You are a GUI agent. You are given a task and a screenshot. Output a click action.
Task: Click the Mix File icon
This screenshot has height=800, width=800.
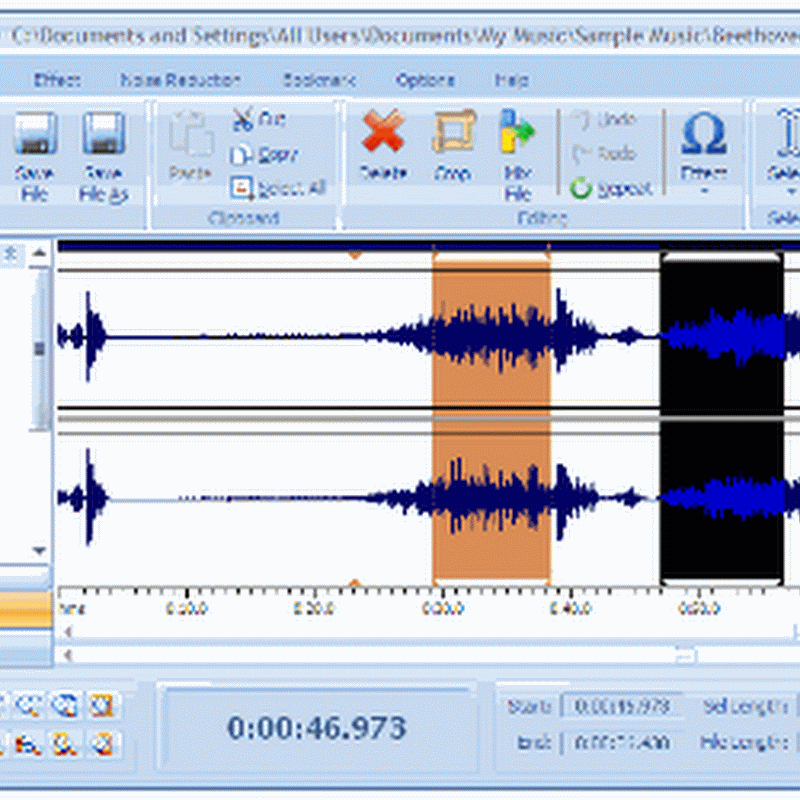(517, 133)
